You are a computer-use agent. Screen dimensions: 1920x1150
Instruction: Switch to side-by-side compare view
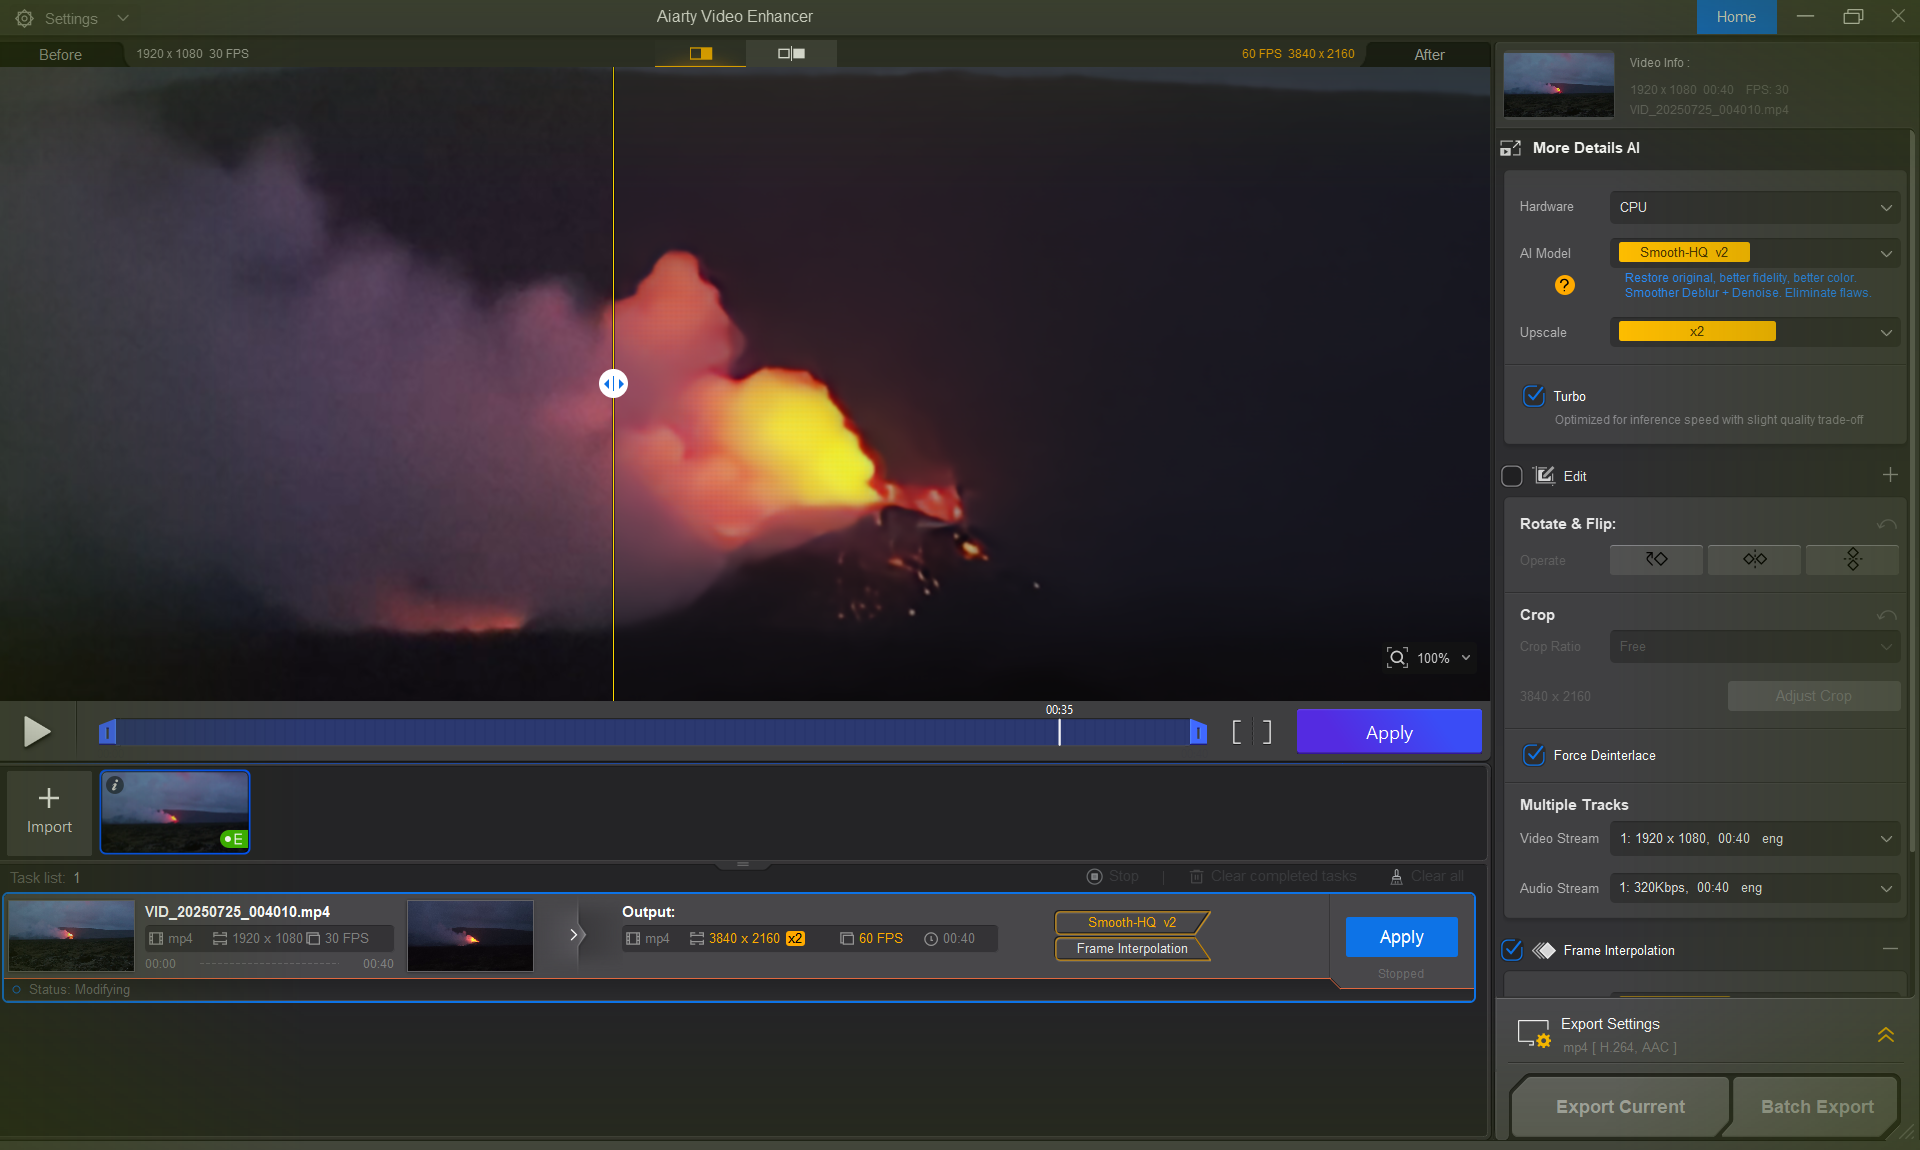(791, 54)
